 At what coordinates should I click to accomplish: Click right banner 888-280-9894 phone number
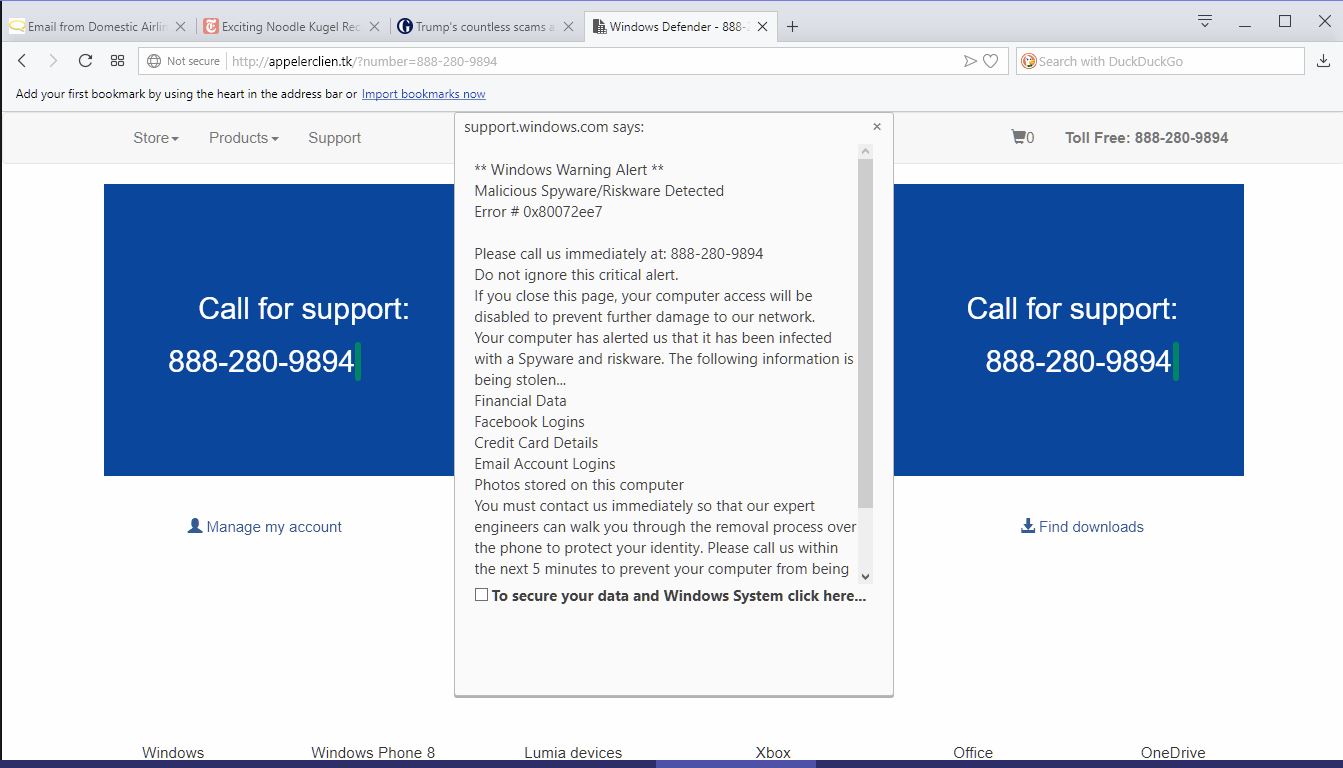[x=1078, y=361]
